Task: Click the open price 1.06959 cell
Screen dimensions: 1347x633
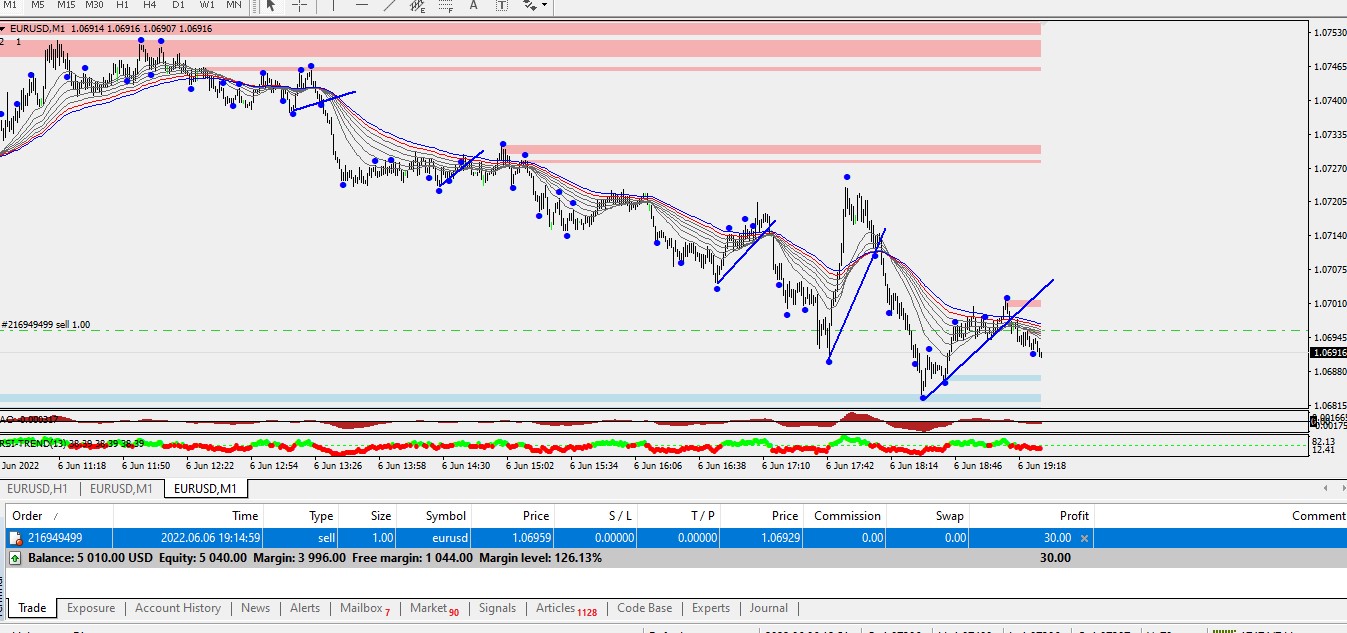Action: (531, 538)
